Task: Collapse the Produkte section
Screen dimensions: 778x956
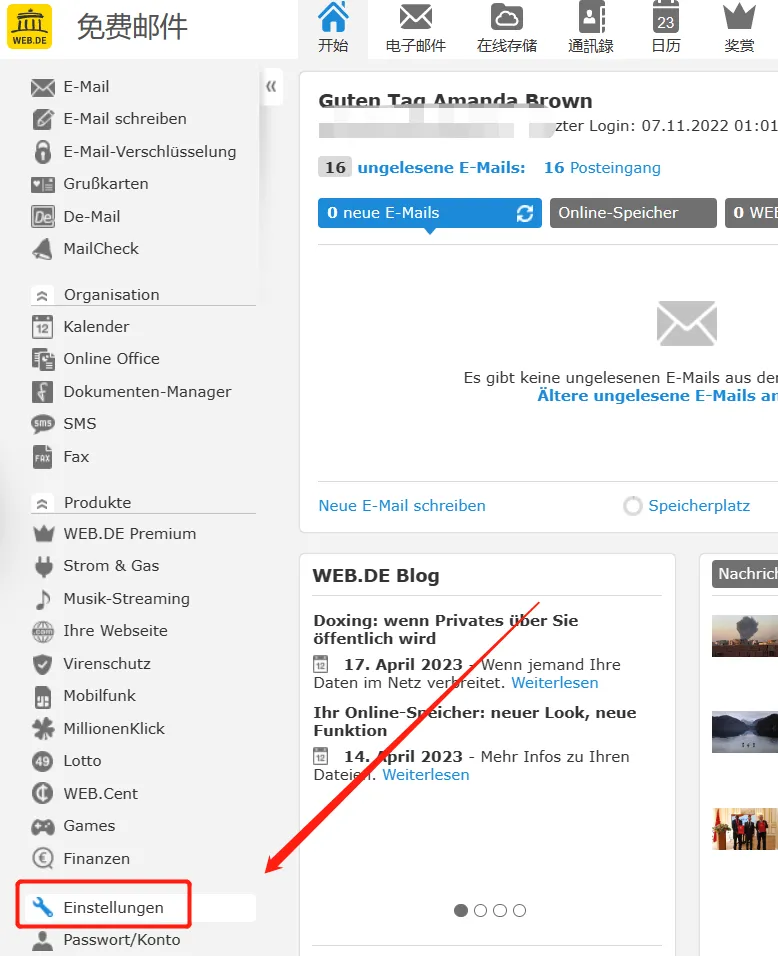Action: pos(41,503)
